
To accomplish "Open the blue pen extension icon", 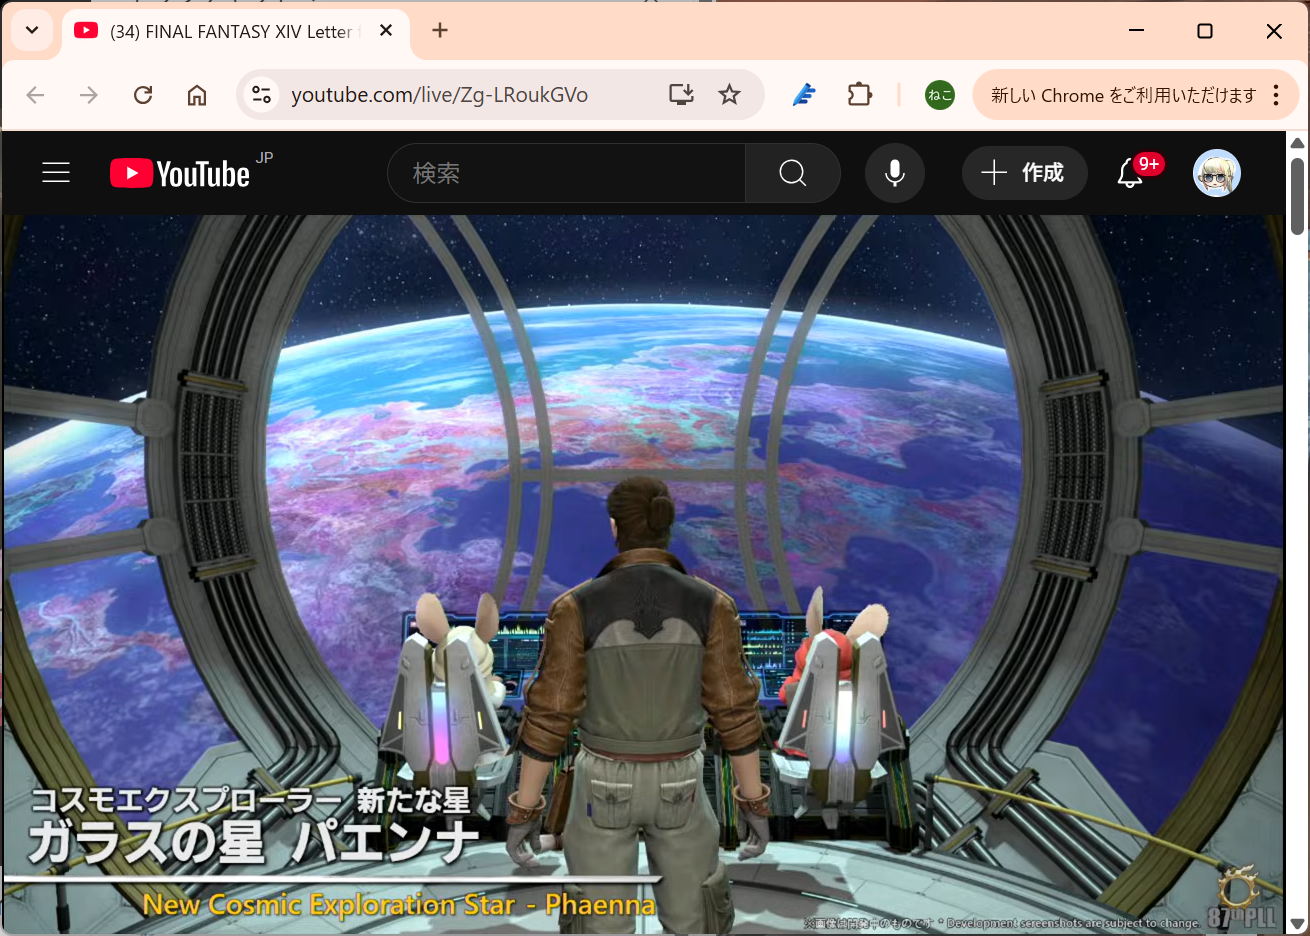I will [x=804, y=95].
